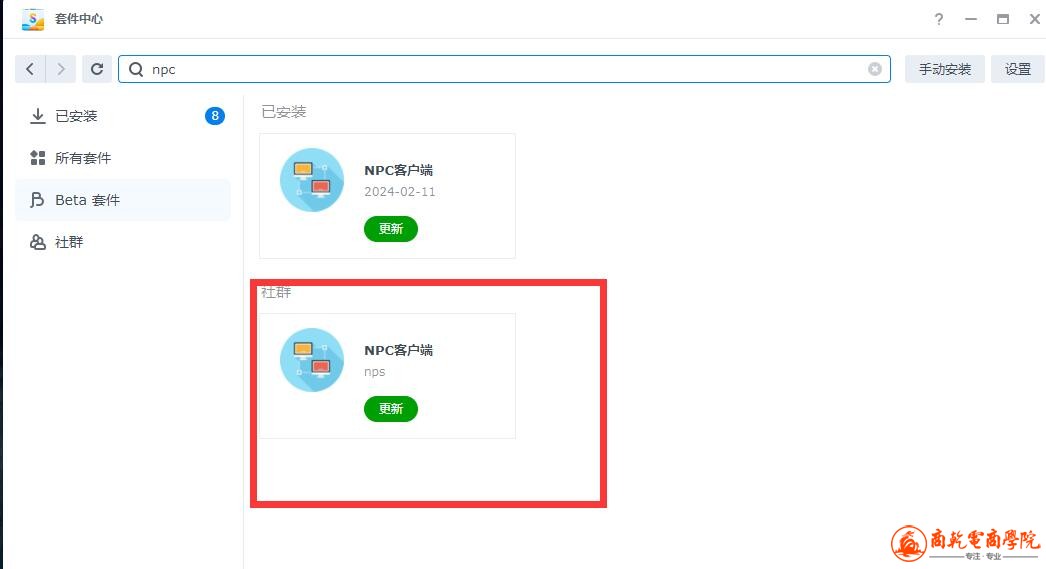Screen dimensions: 1046x569
Task: Update community NPC客户端 from nps
Action: click(391, 409)
